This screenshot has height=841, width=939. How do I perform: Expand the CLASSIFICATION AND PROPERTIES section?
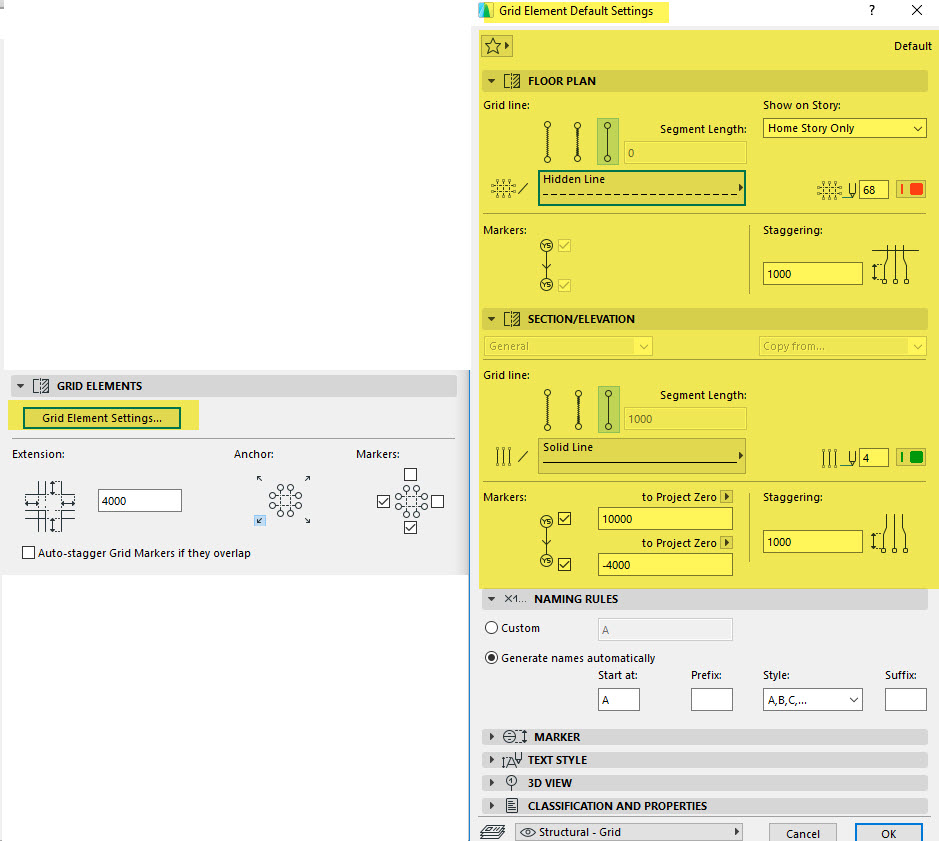click(616, 806)
